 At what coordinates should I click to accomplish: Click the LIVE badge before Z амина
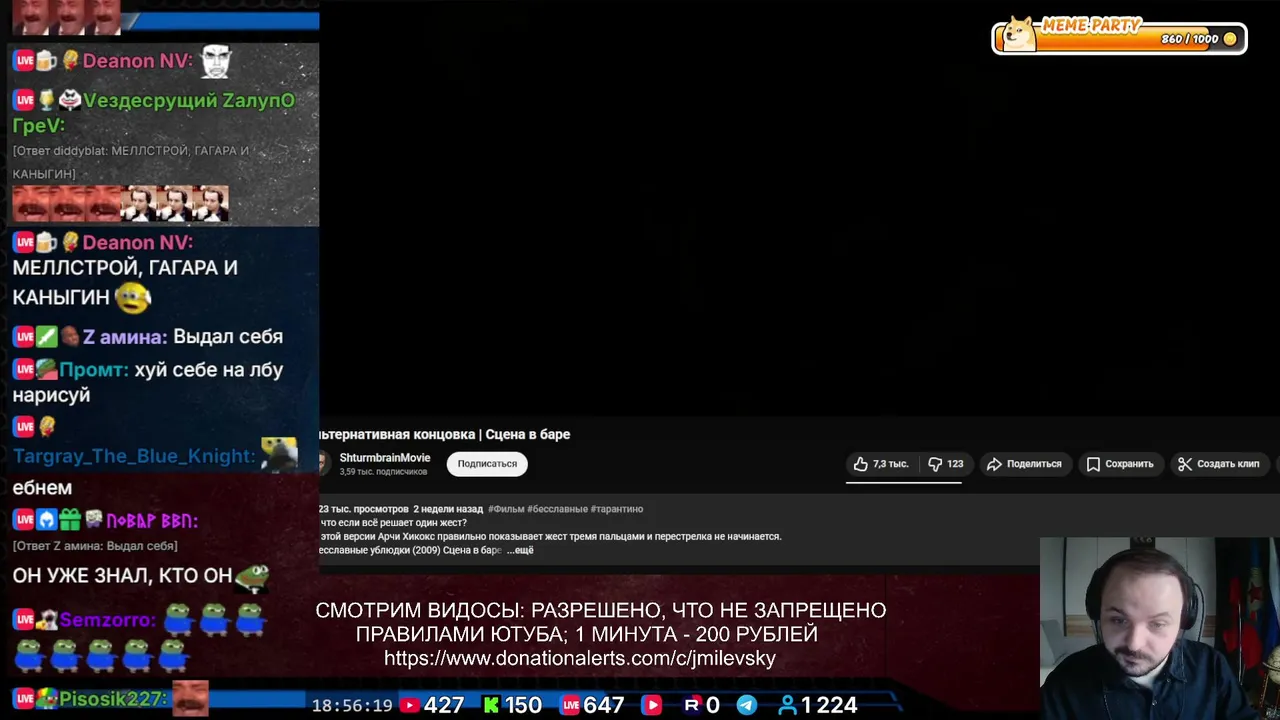pyautogui.click(x=24, y=337)
